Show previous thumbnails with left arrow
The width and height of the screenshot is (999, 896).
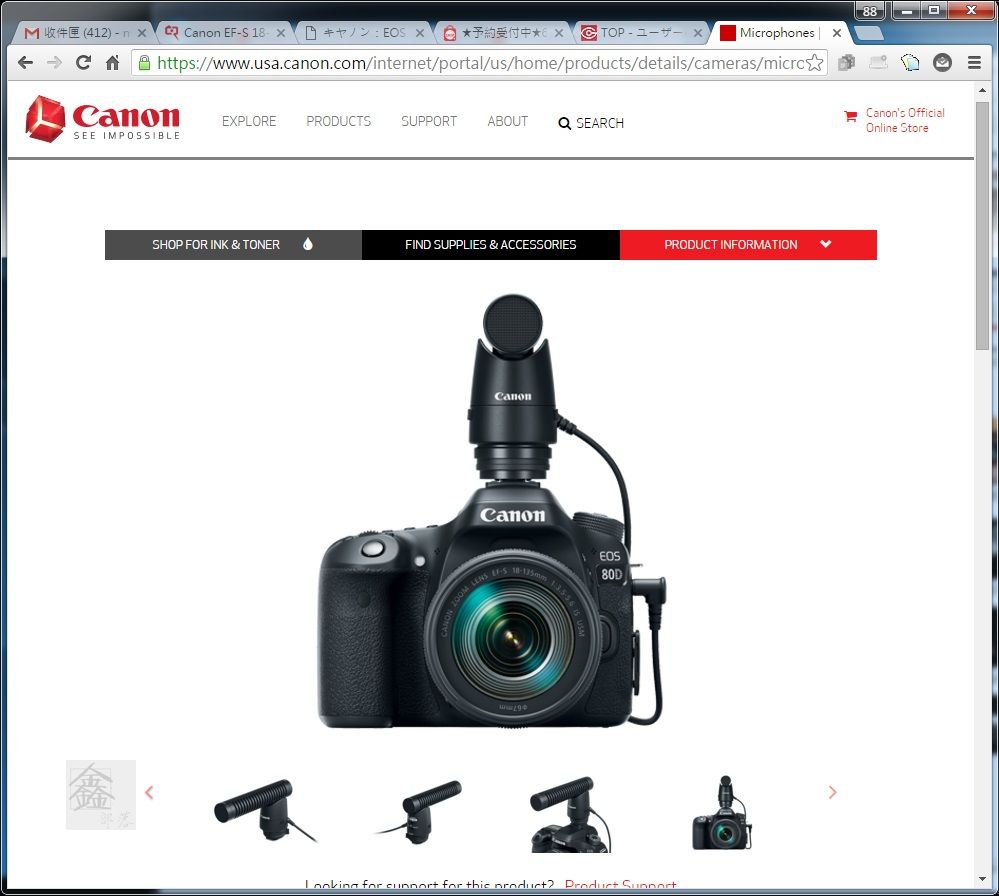[149, 793]
